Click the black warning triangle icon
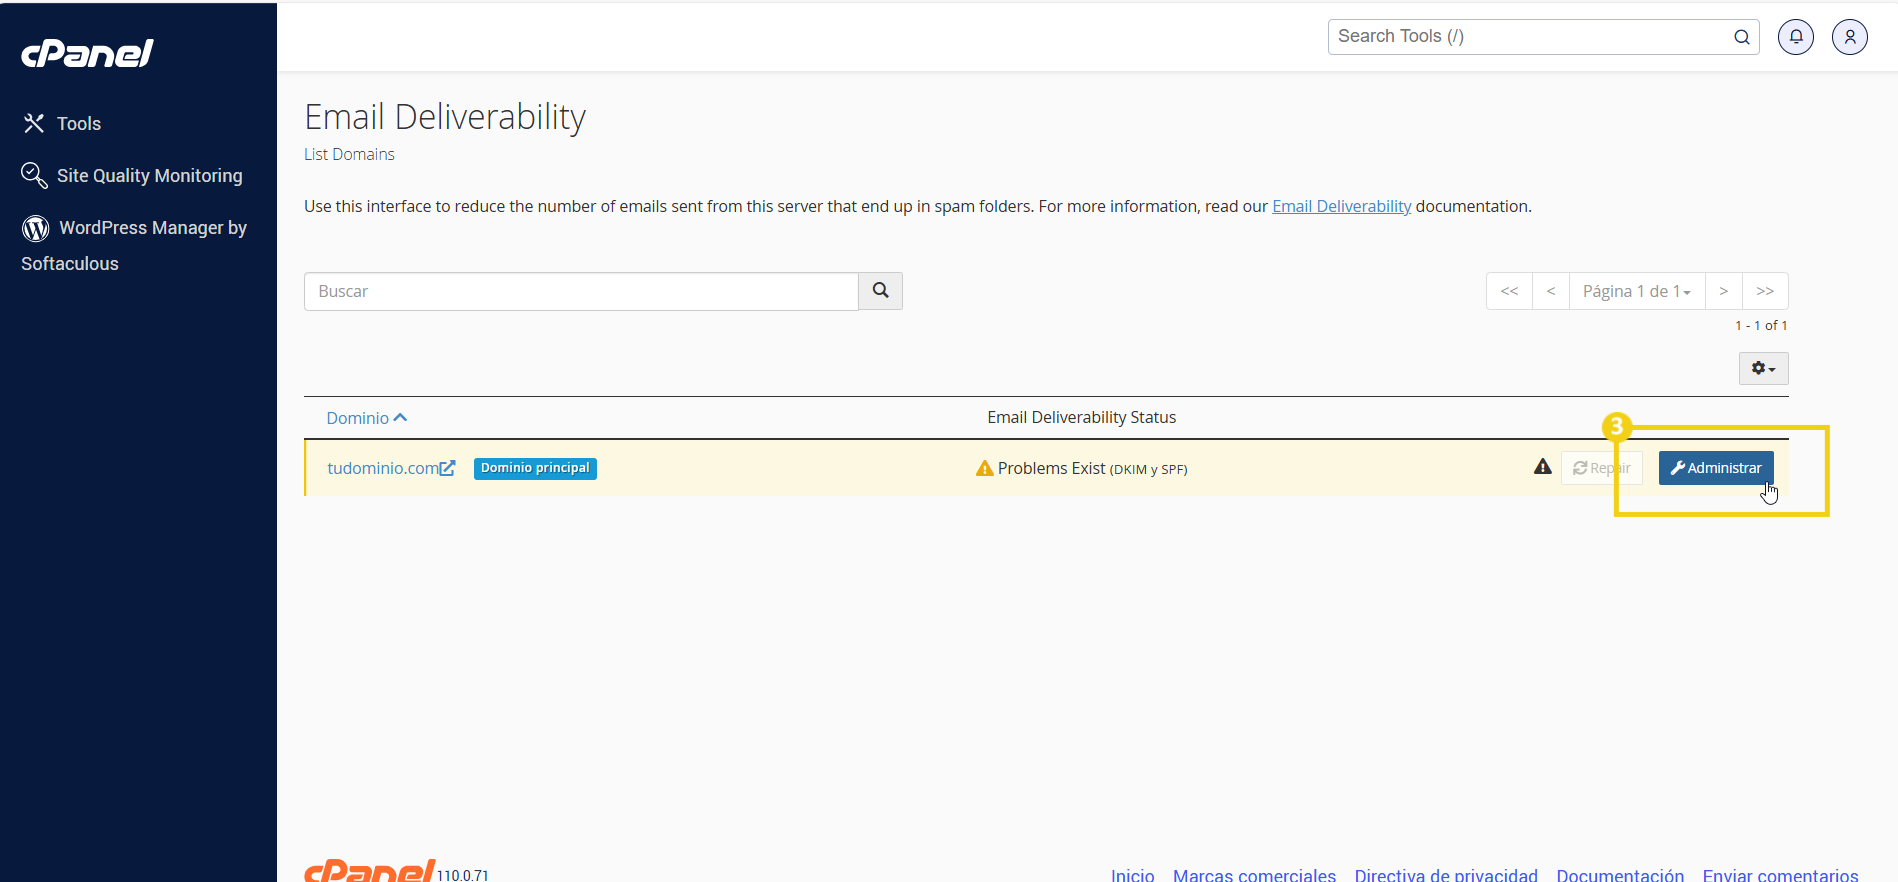The image size is (1898, 882). click(1542, 467)
